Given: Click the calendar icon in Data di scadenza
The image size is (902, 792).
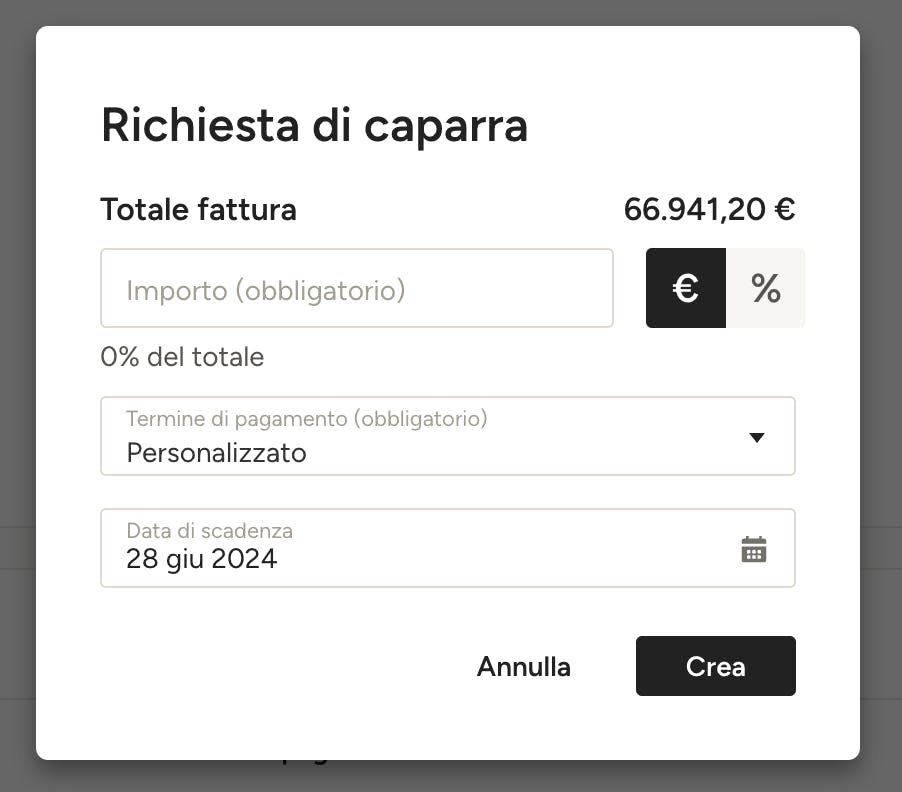Looking at the screenshot, I should click(x=754, y=549).
